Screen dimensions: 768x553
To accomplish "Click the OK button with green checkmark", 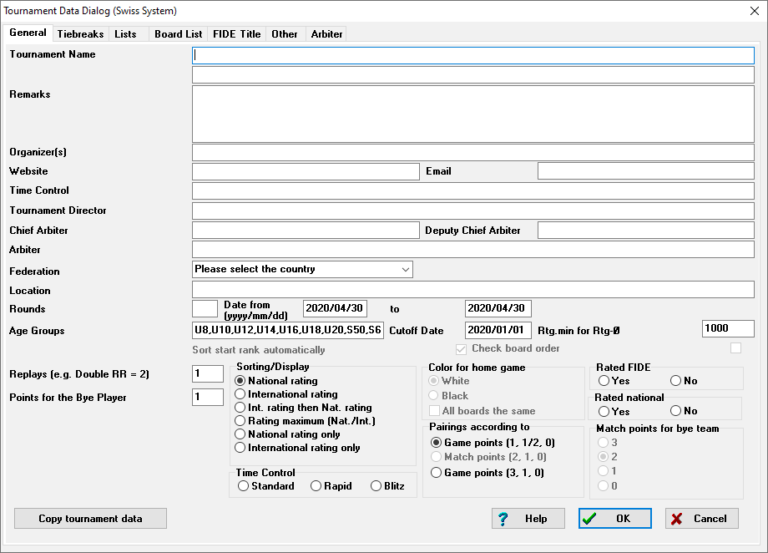I will pos(614,518).
